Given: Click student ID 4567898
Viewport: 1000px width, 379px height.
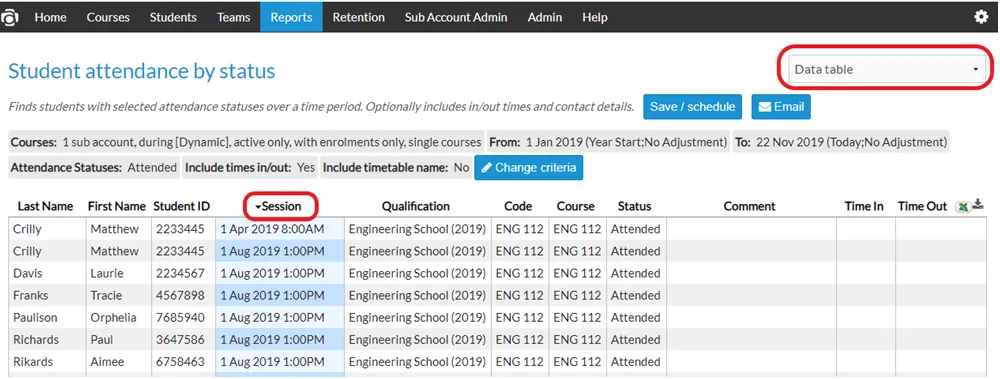Looking at the screenshot, I should tap(180, 295).
